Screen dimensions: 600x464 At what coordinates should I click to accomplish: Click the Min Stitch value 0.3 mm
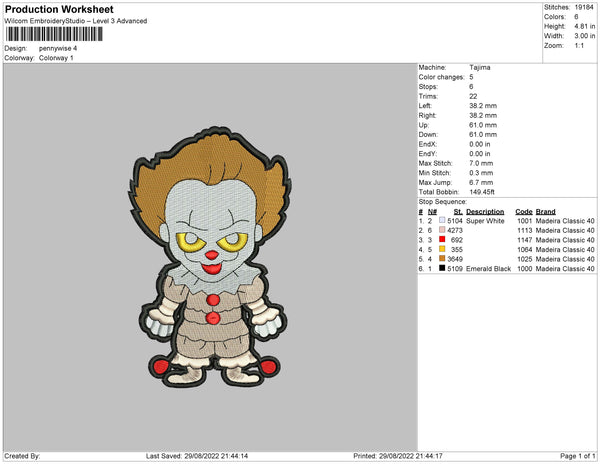point(481,173)
